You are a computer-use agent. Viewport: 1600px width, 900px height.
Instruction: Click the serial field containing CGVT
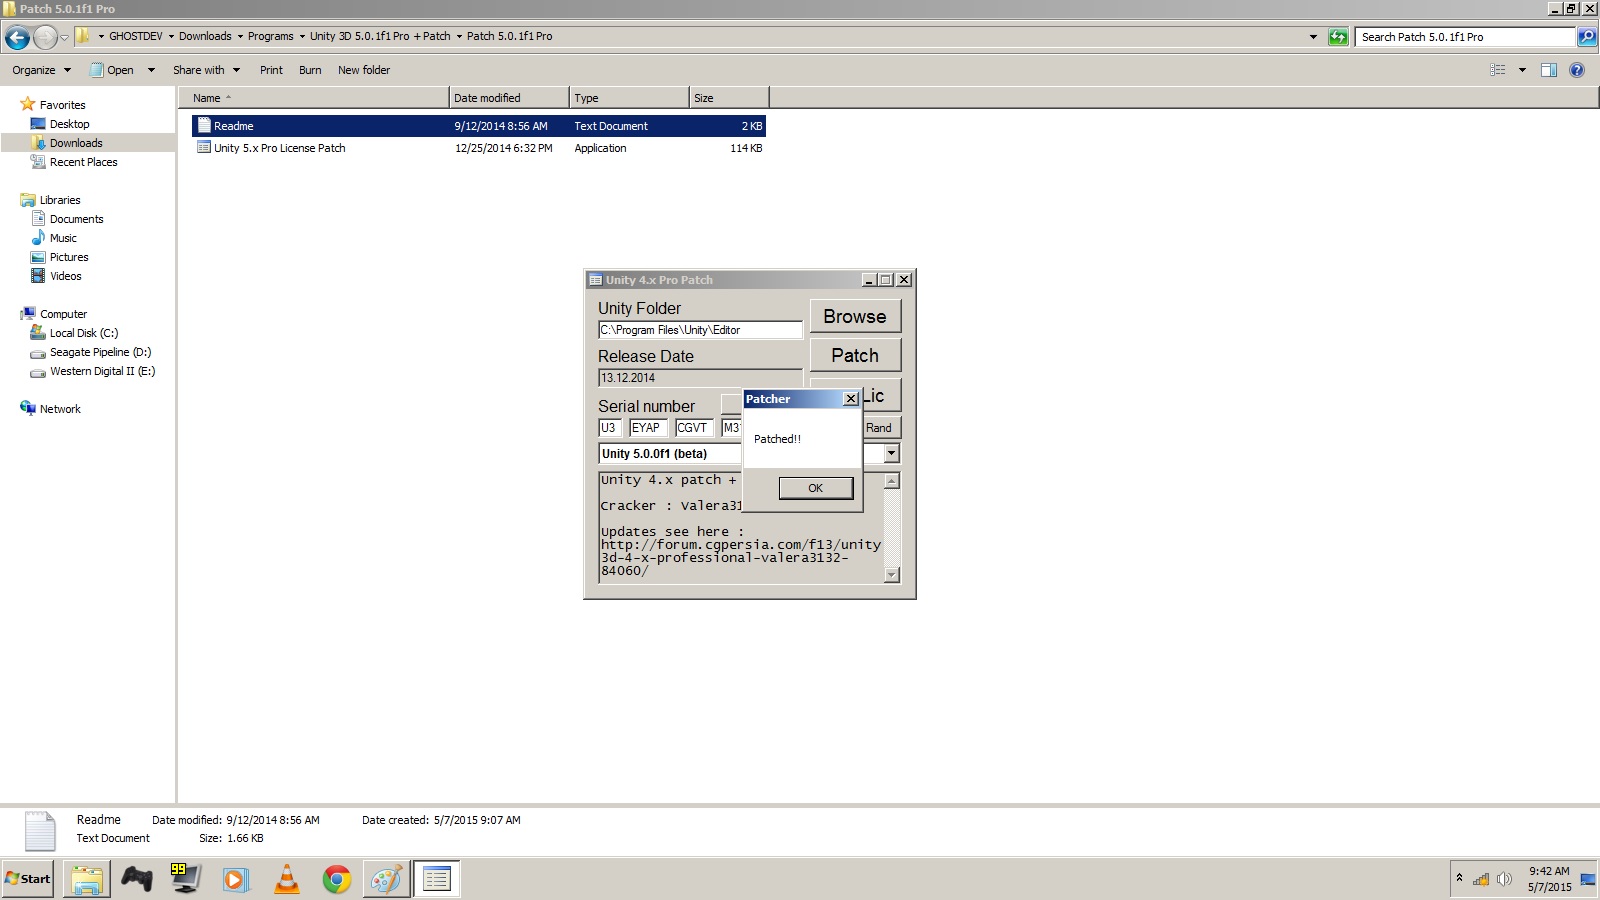point(694,428)
